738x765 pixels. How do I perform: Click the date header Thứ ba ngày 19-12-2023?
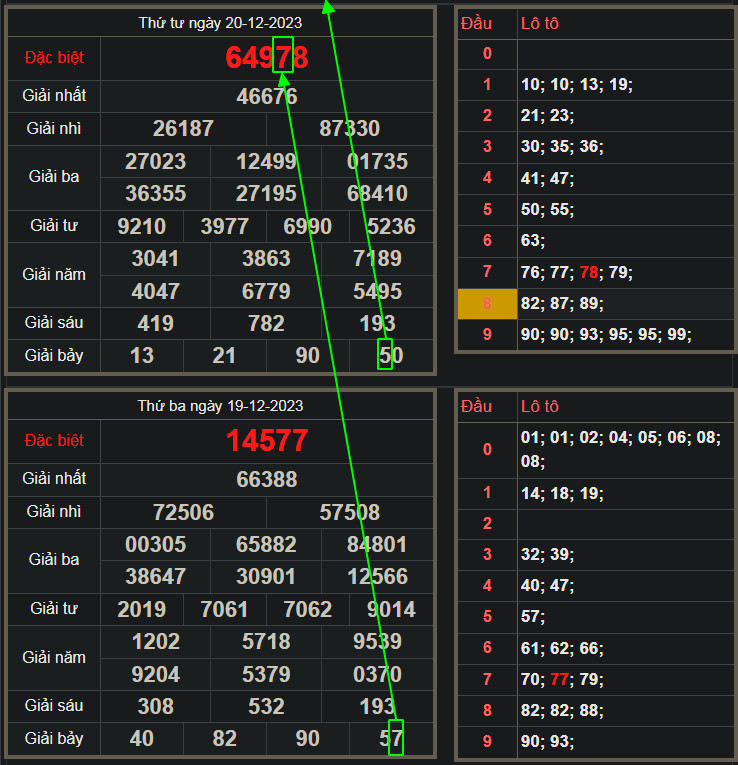pyautogui.click(x=220, y=406)
